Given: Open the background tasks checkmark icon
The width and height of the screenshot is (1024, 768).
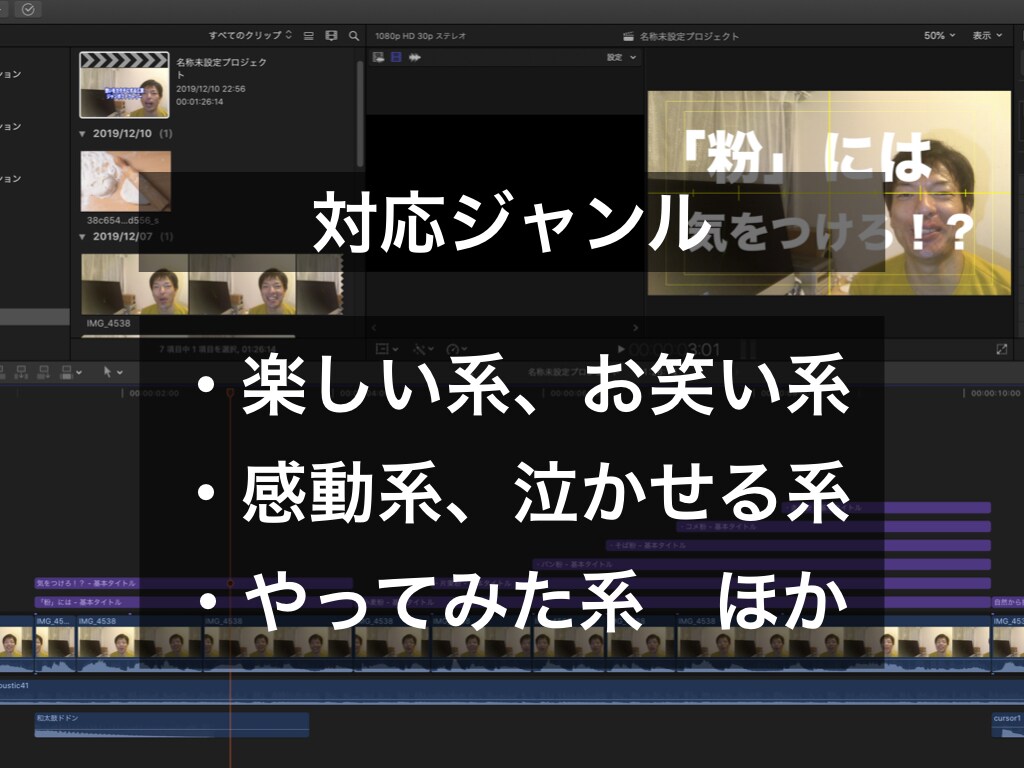Looking at the screenshot, I should [28, 9].
